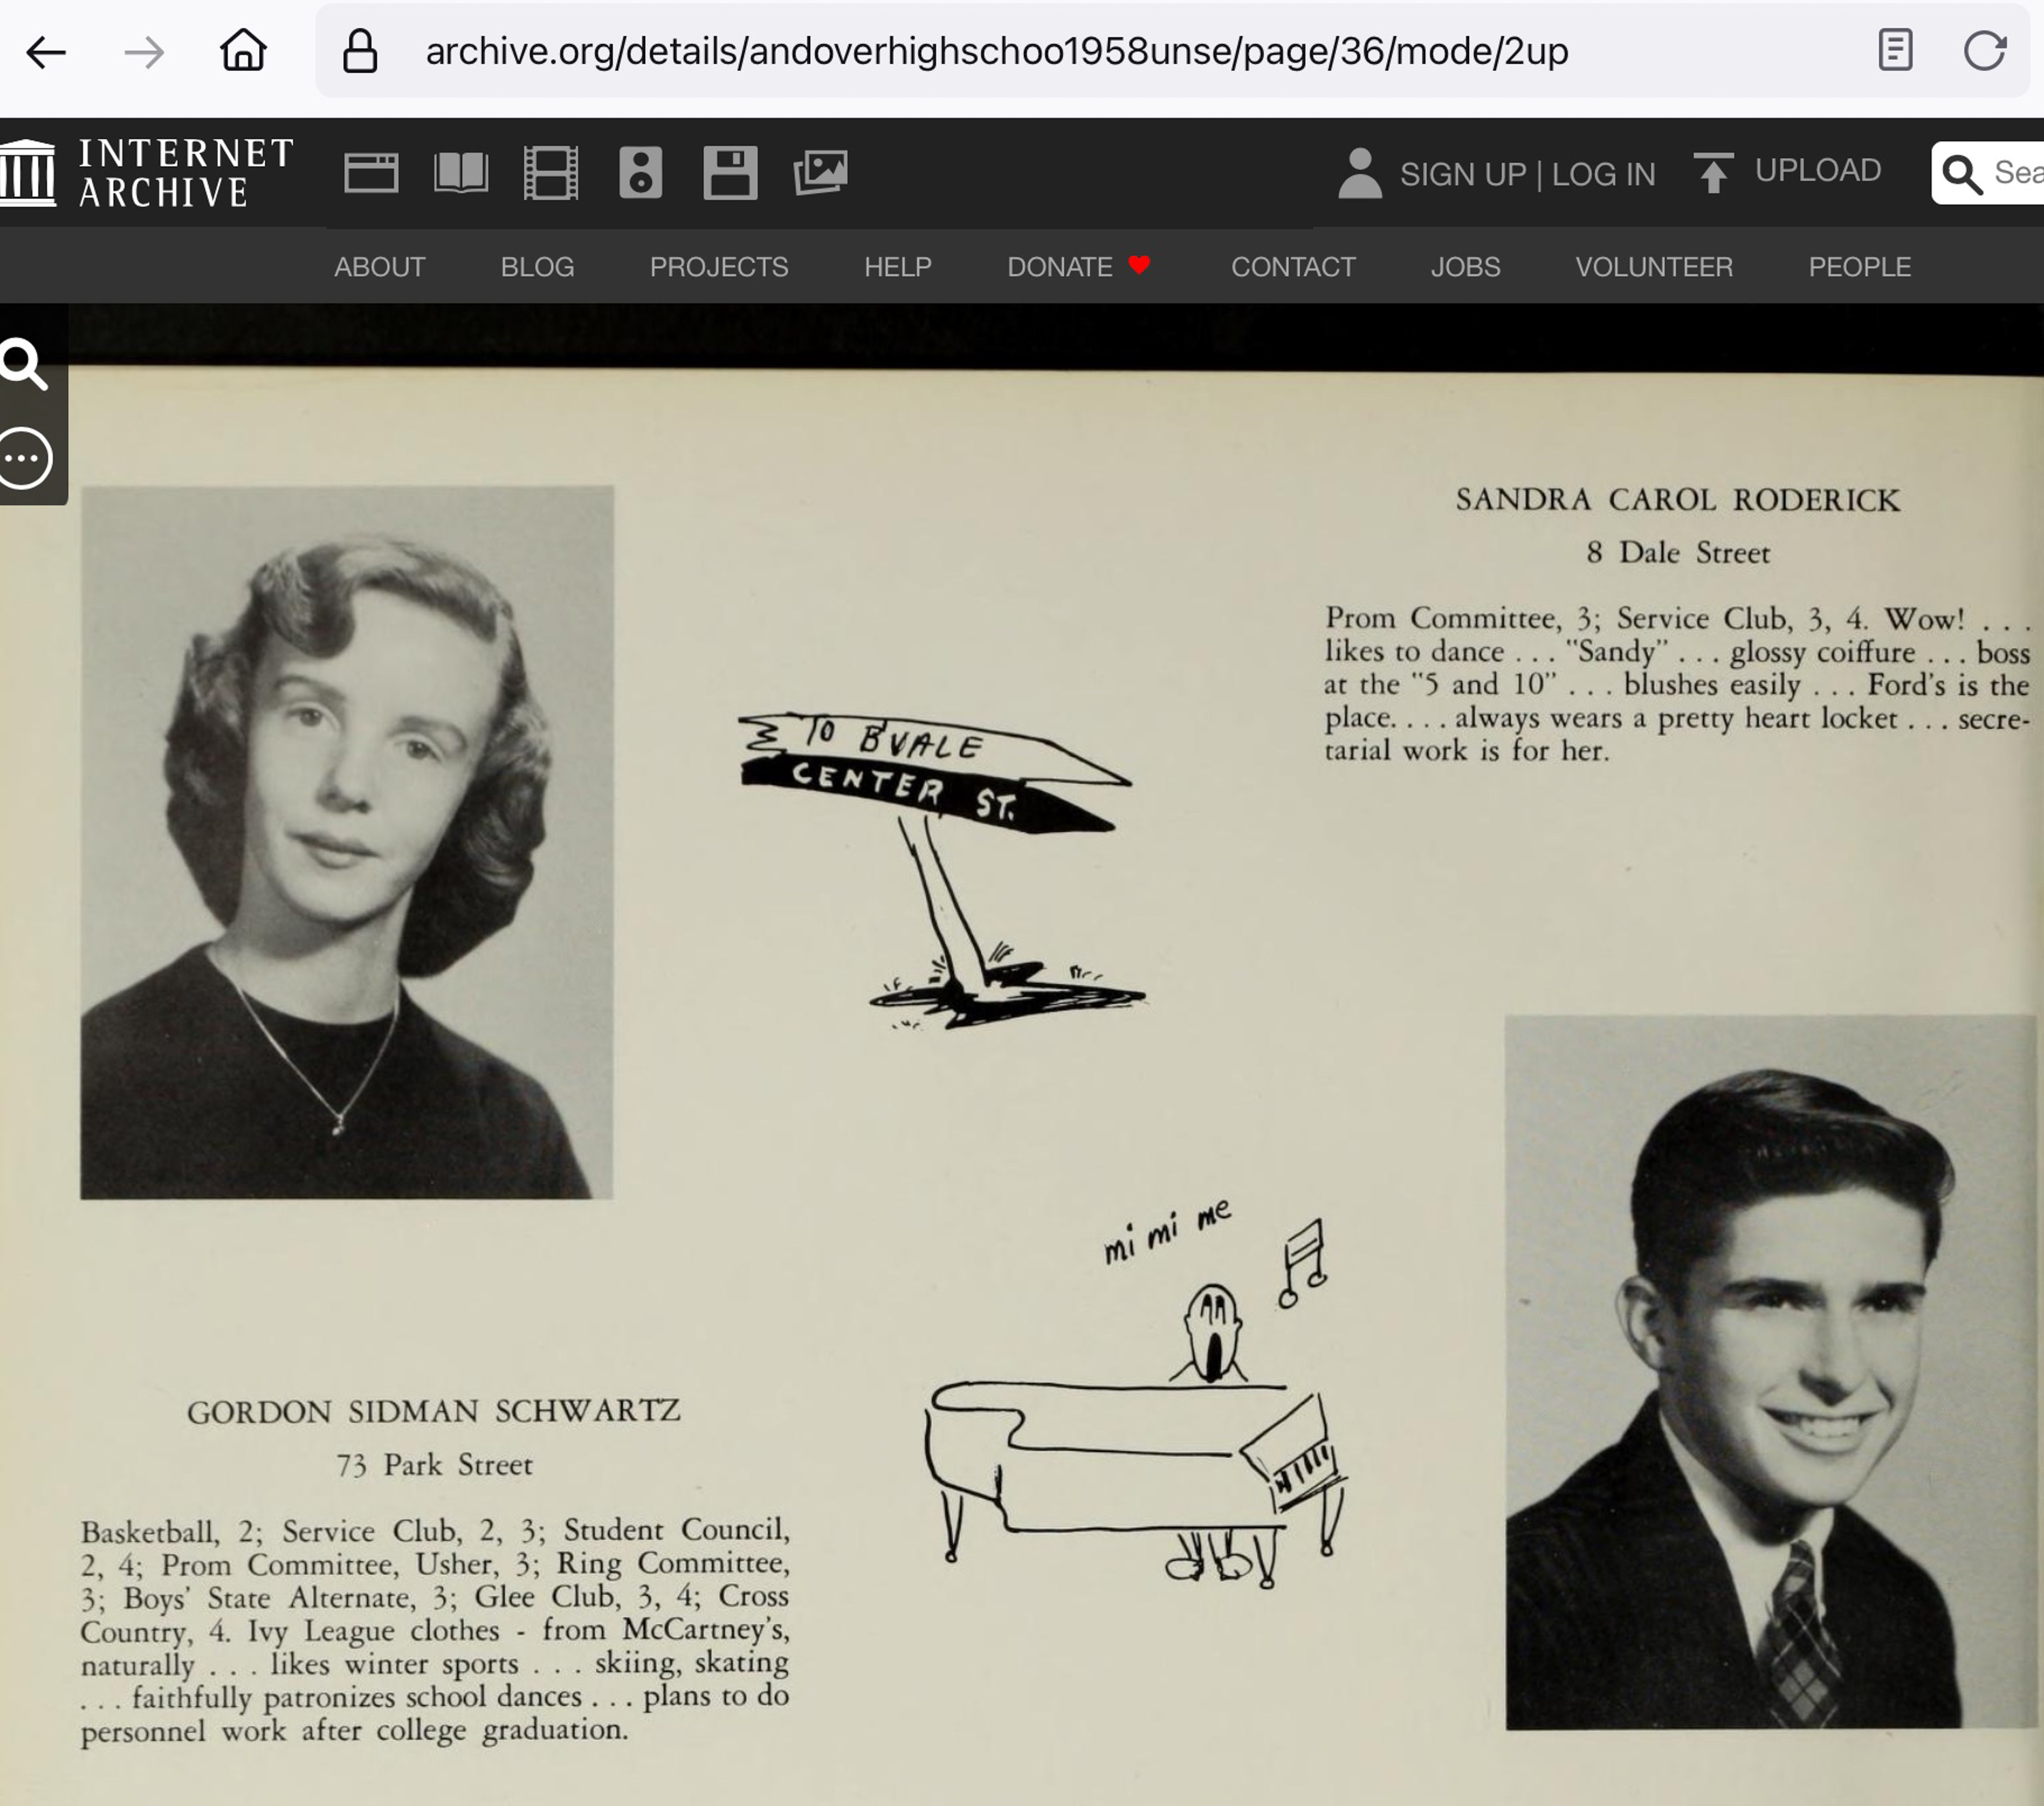Open the Software floppy disk icon
This screenshot has width=2044, height=1806.
(x=730, y=173)
